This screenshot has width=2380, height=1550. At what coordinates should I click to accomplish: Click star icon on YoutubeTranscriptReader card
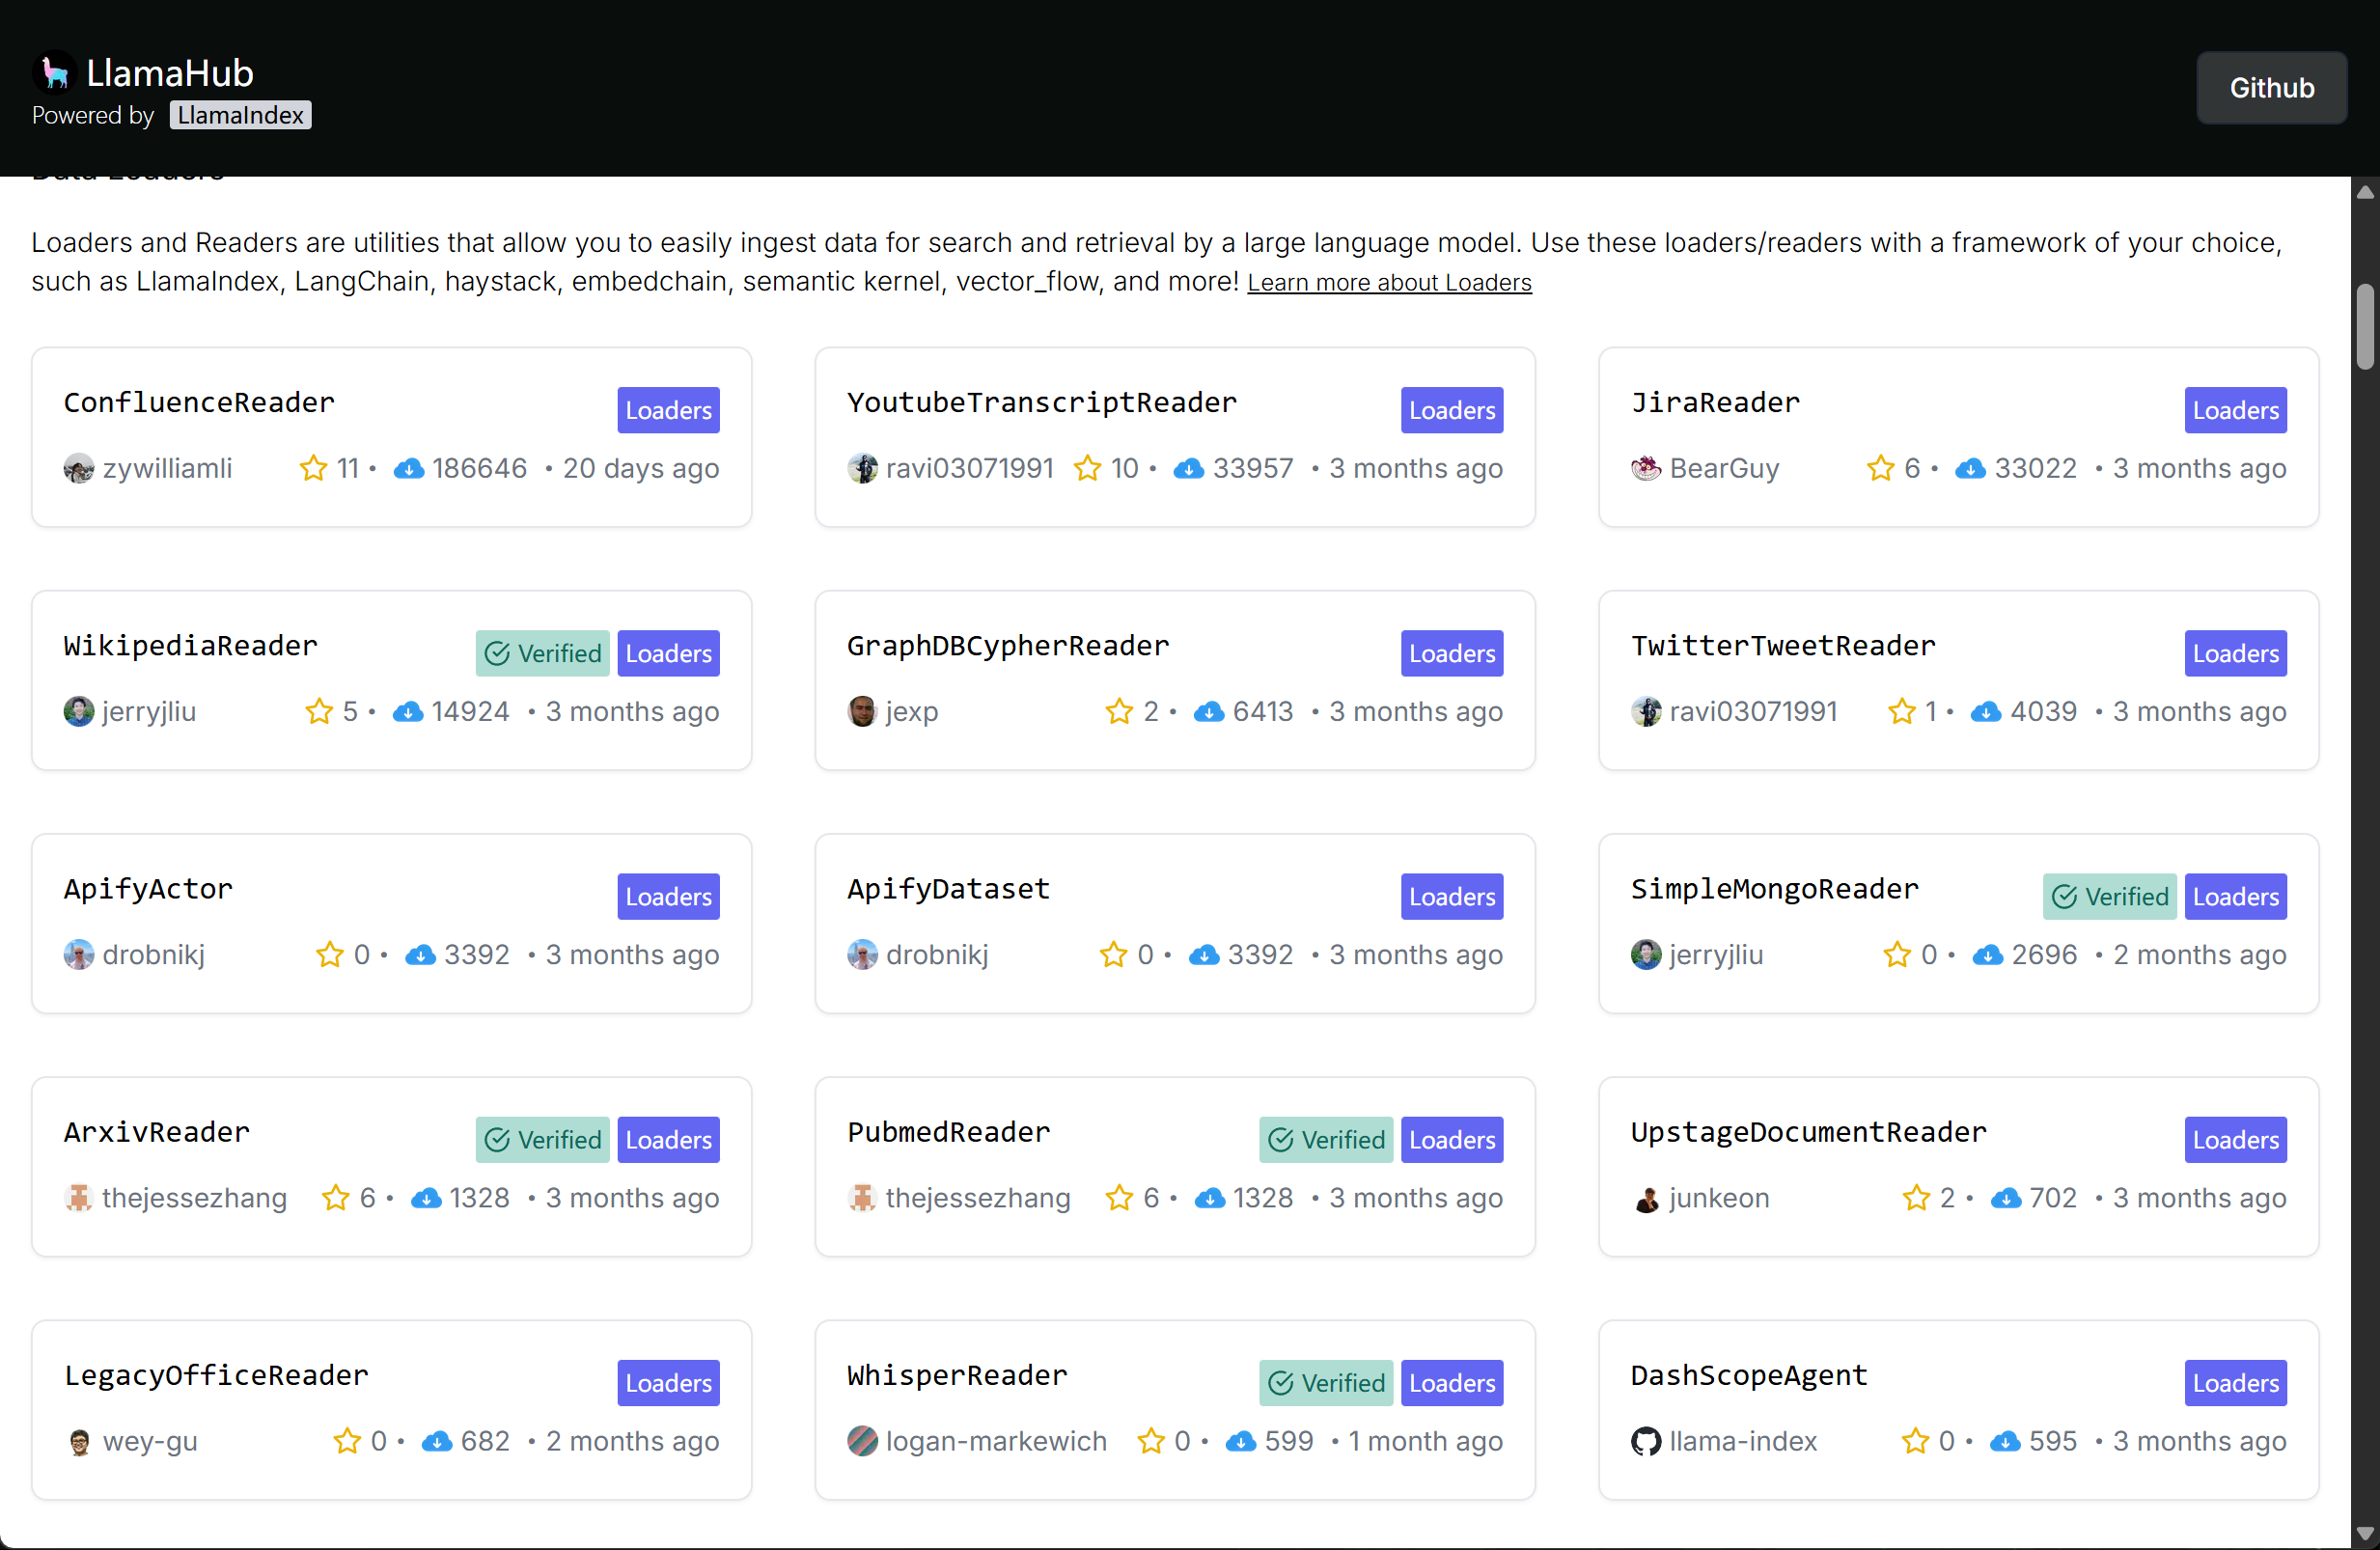pos(1087,468)
